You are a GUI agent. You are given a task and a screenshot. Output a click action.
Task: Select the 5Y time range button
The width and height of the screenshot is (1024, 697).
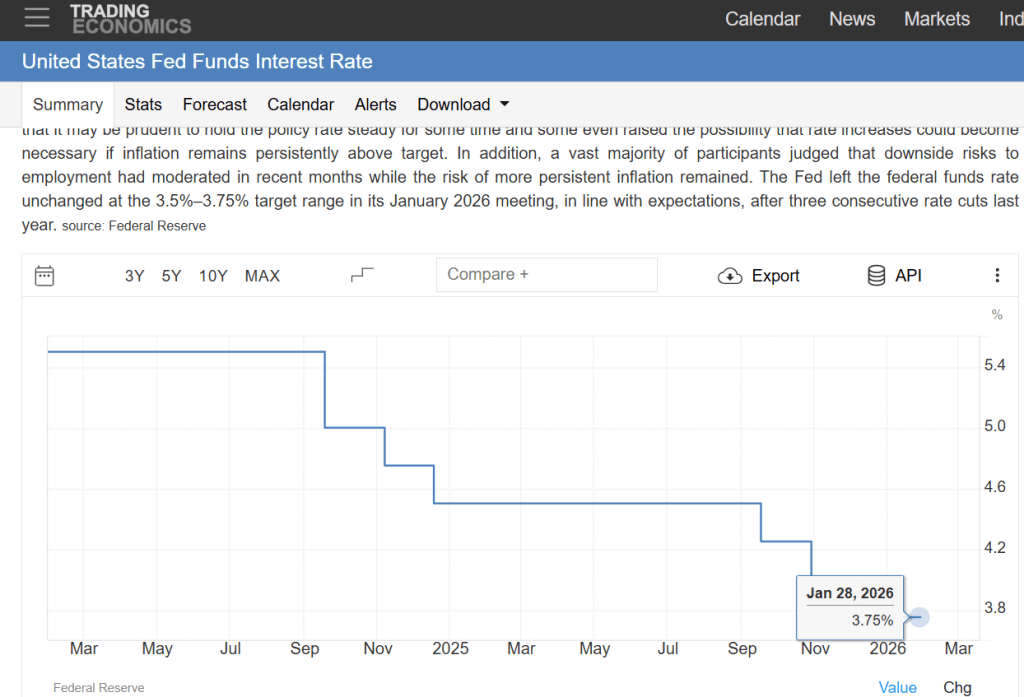pos(172,276)
